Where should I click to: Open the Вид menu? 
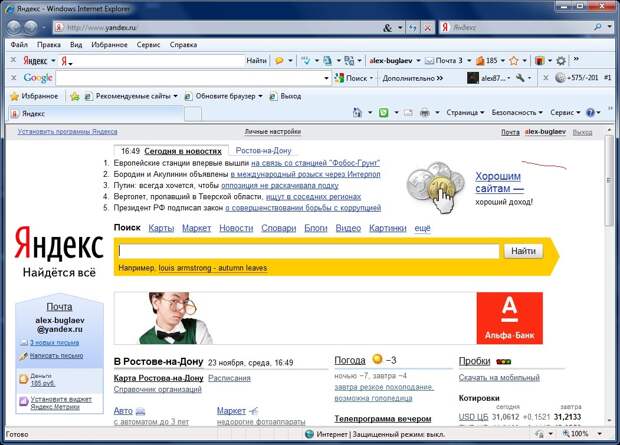pyautogui.click(x=76, y=45)
